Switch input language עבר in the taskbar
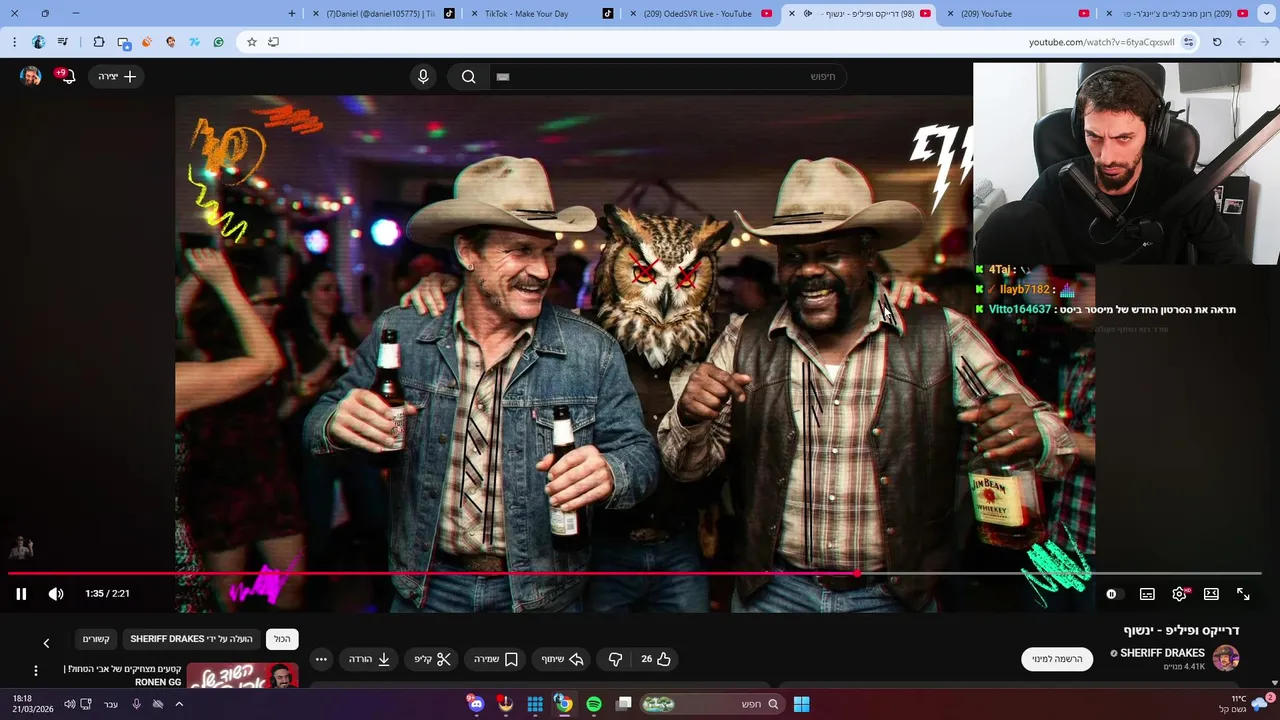The height and width of the screenshot is (720, 1280). point(111,704)
